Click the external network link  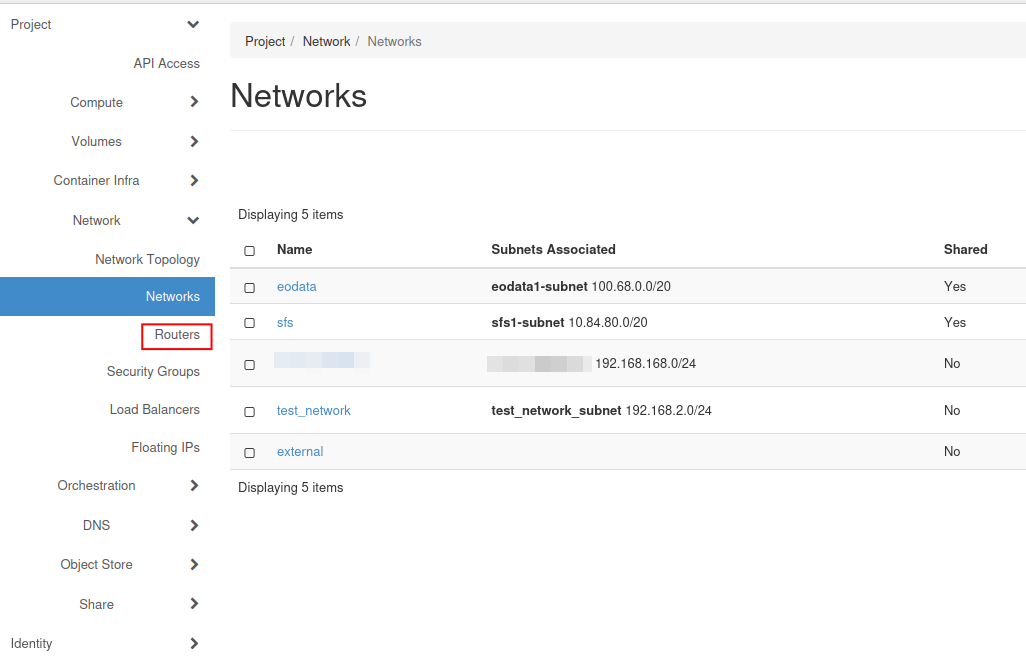pyautogui.click(x=299, y=452)
